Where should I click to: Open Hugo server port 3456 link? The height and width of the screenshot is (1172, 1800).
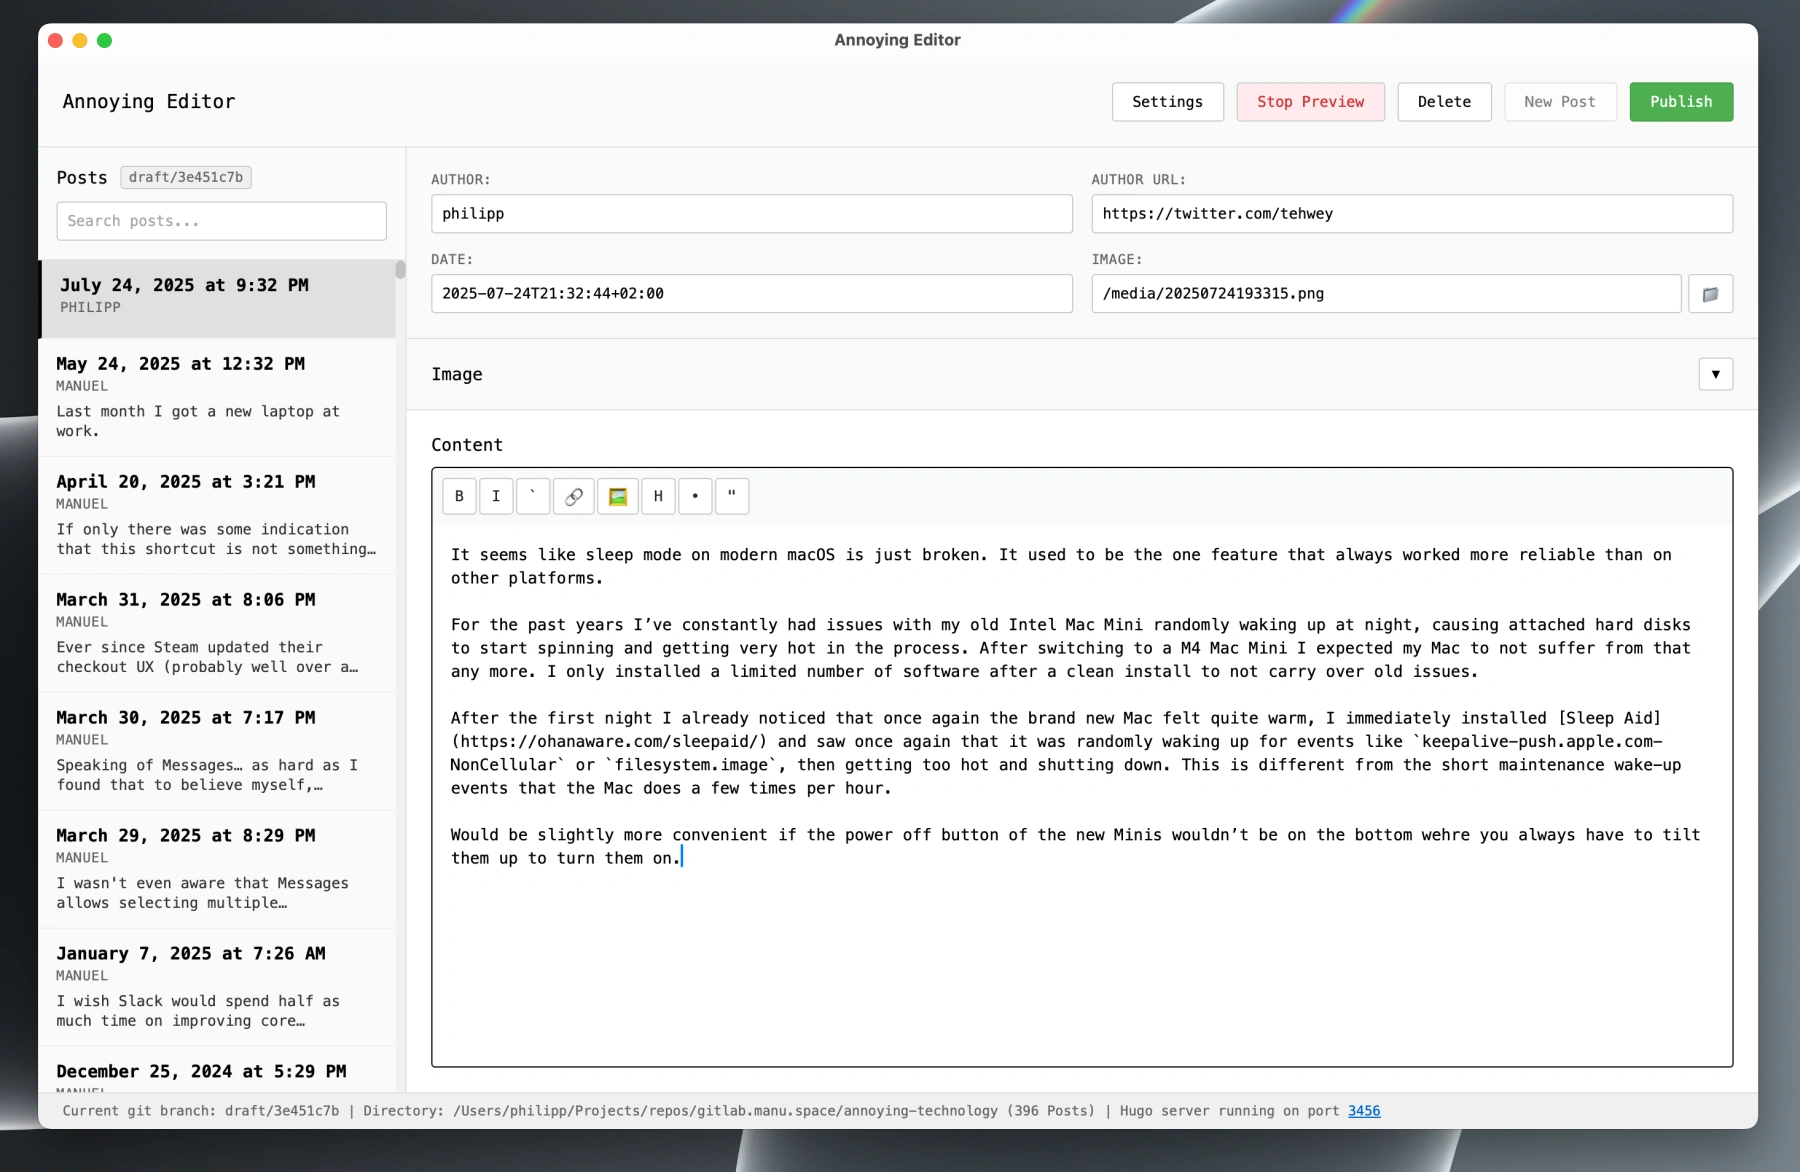[1363, 1111]
